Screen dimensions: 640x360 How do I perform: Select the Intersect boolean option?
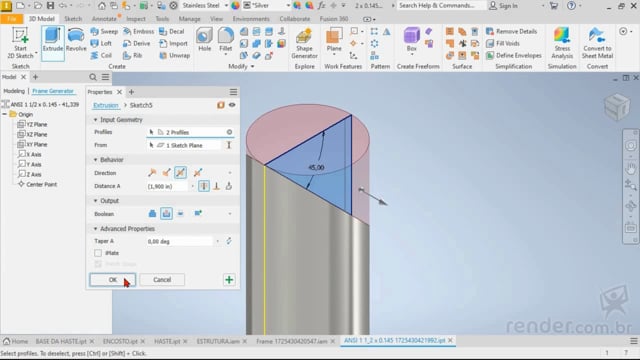180,213
